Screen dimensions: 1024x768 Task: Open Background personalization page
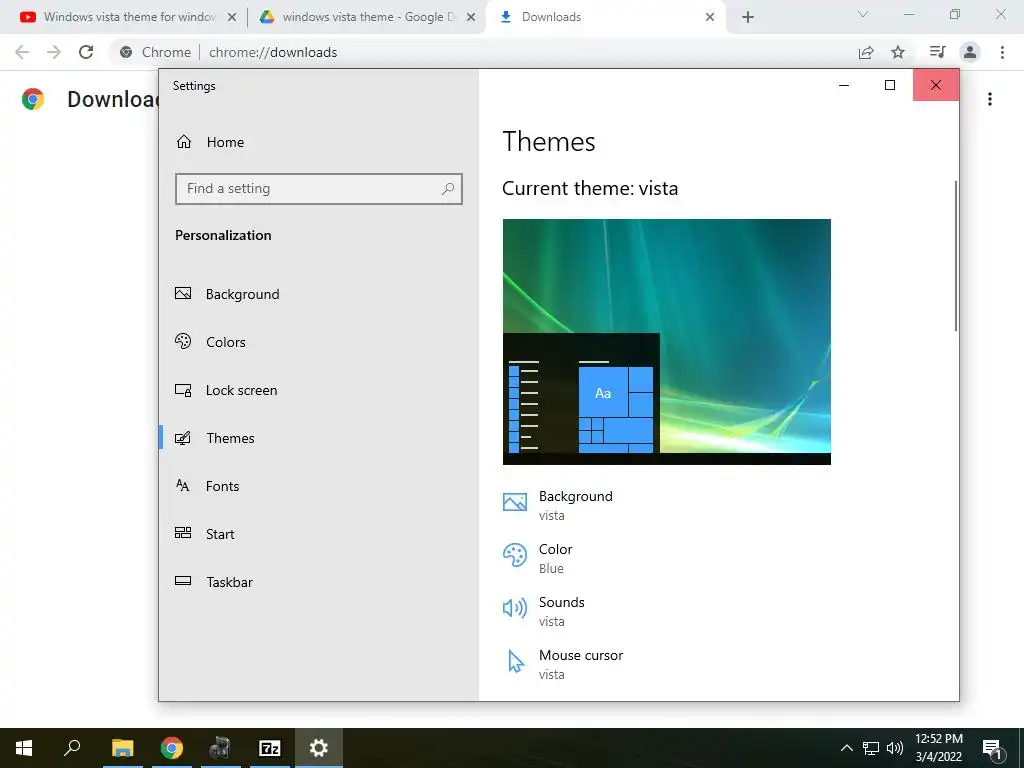(227, 294)
